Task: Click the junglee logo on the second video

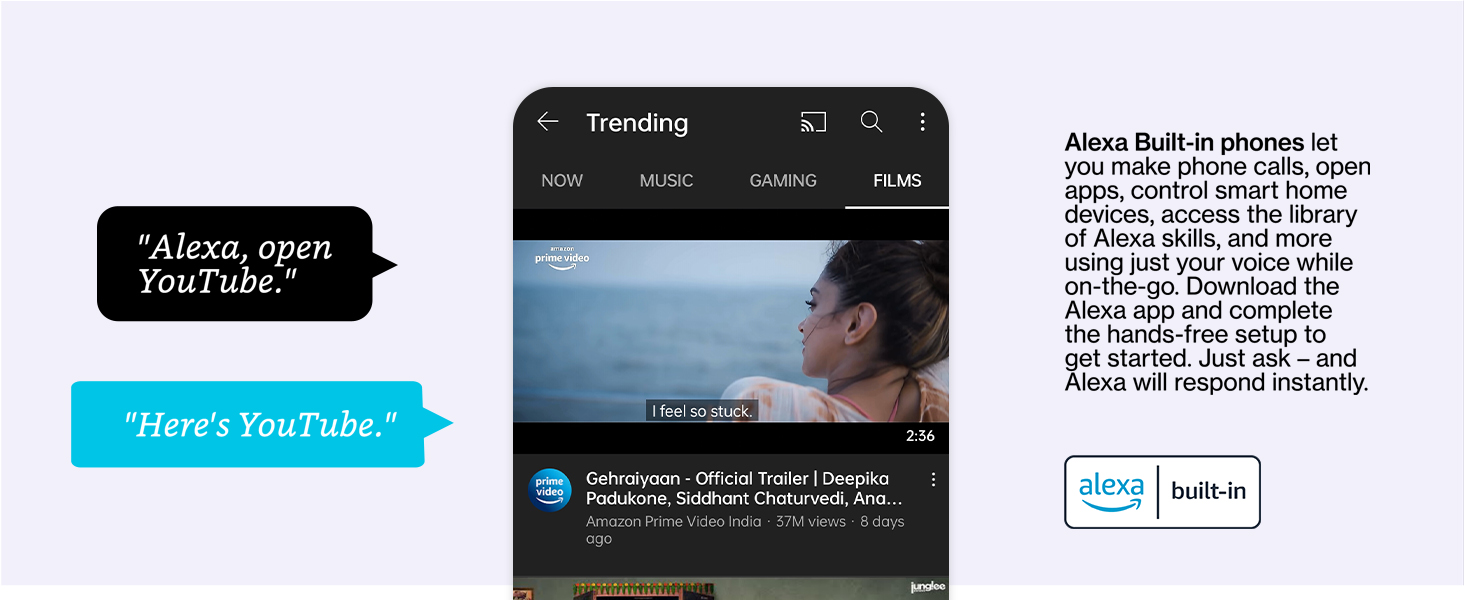Action: point(927,587)
